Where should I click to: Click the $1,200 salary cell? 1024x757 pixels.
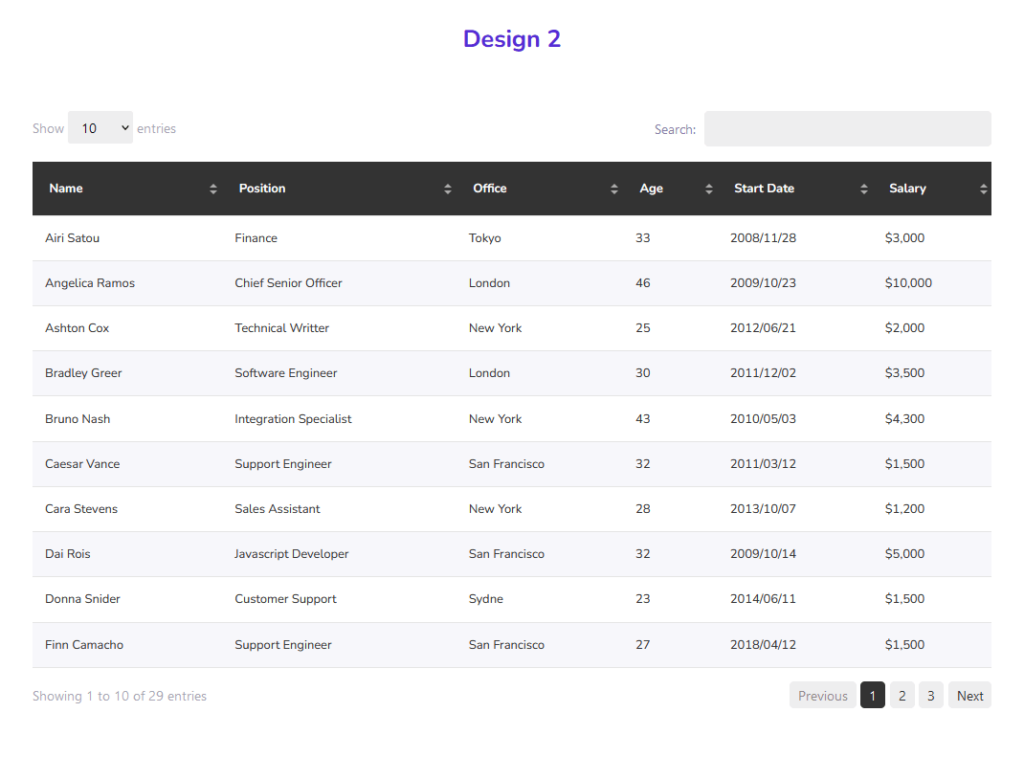[904, 509]
